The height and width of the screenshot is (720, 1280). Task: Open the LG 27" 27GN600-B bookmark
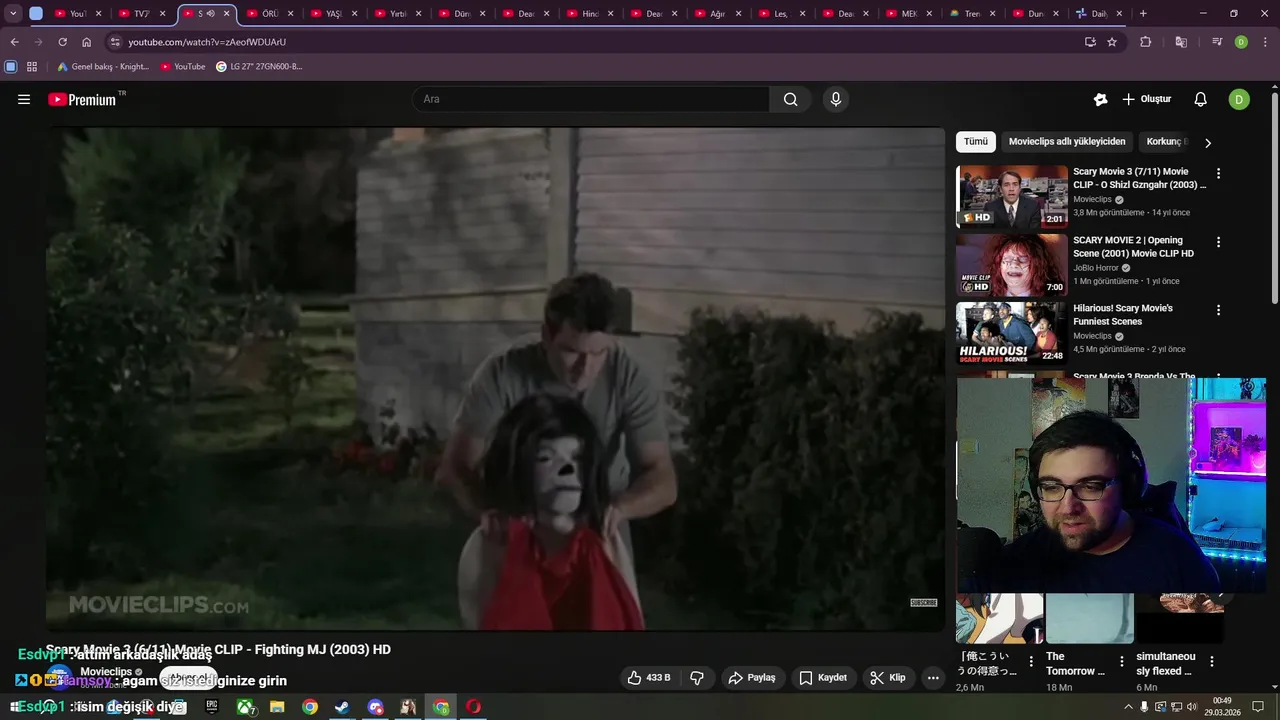tap(259, 67)
